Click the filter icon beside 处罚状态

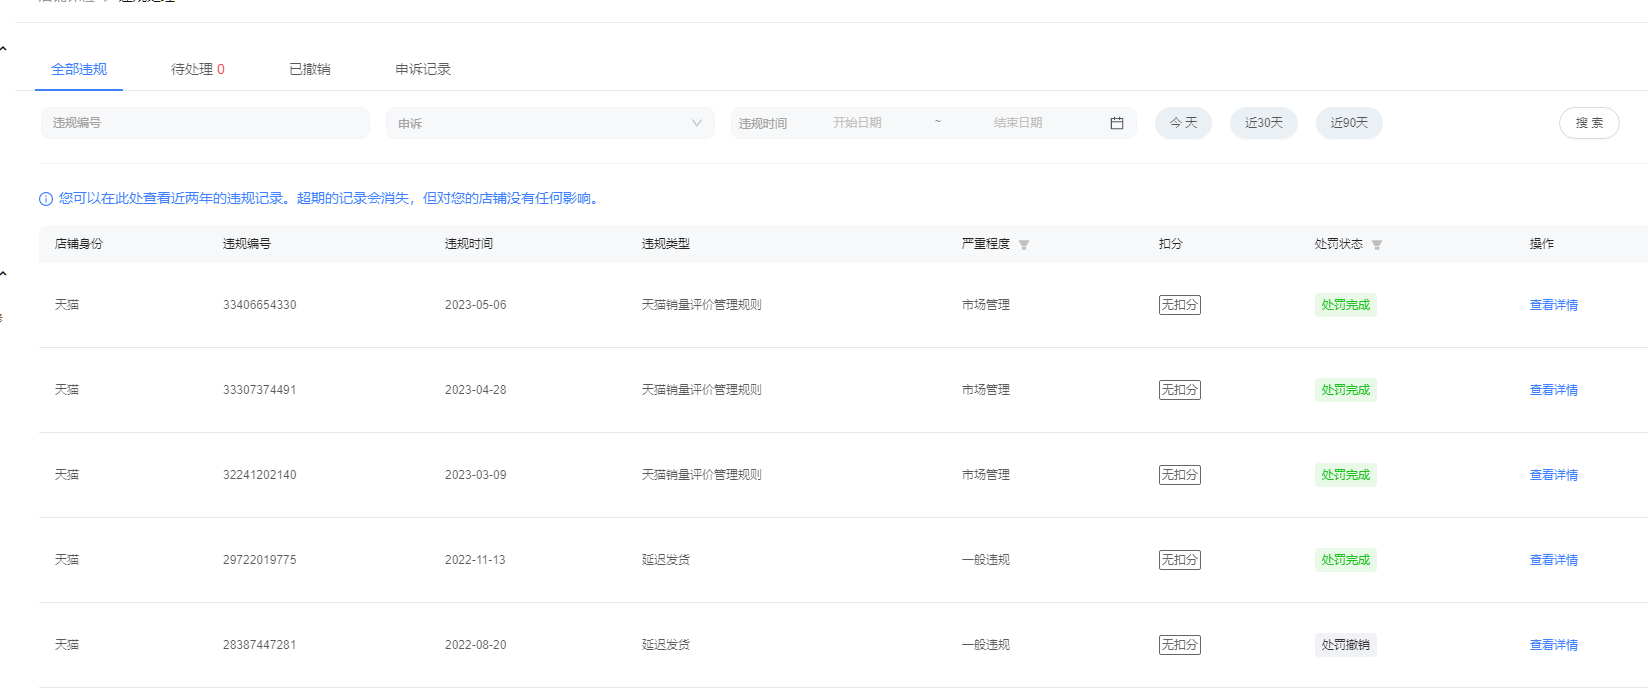pos(1377,245)
